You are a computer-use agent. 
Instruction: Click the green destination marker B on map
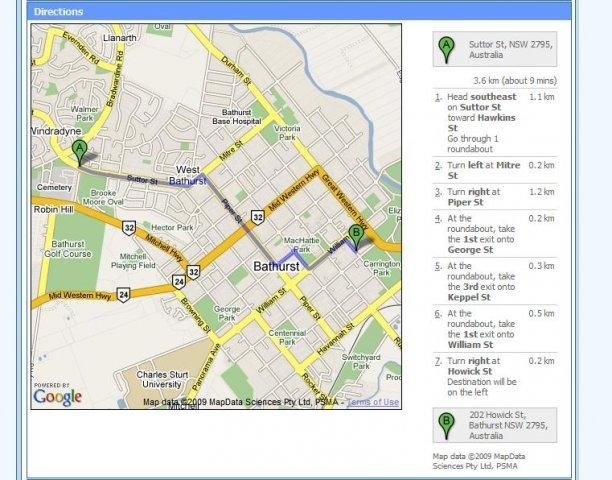click(x=355, y=237)
